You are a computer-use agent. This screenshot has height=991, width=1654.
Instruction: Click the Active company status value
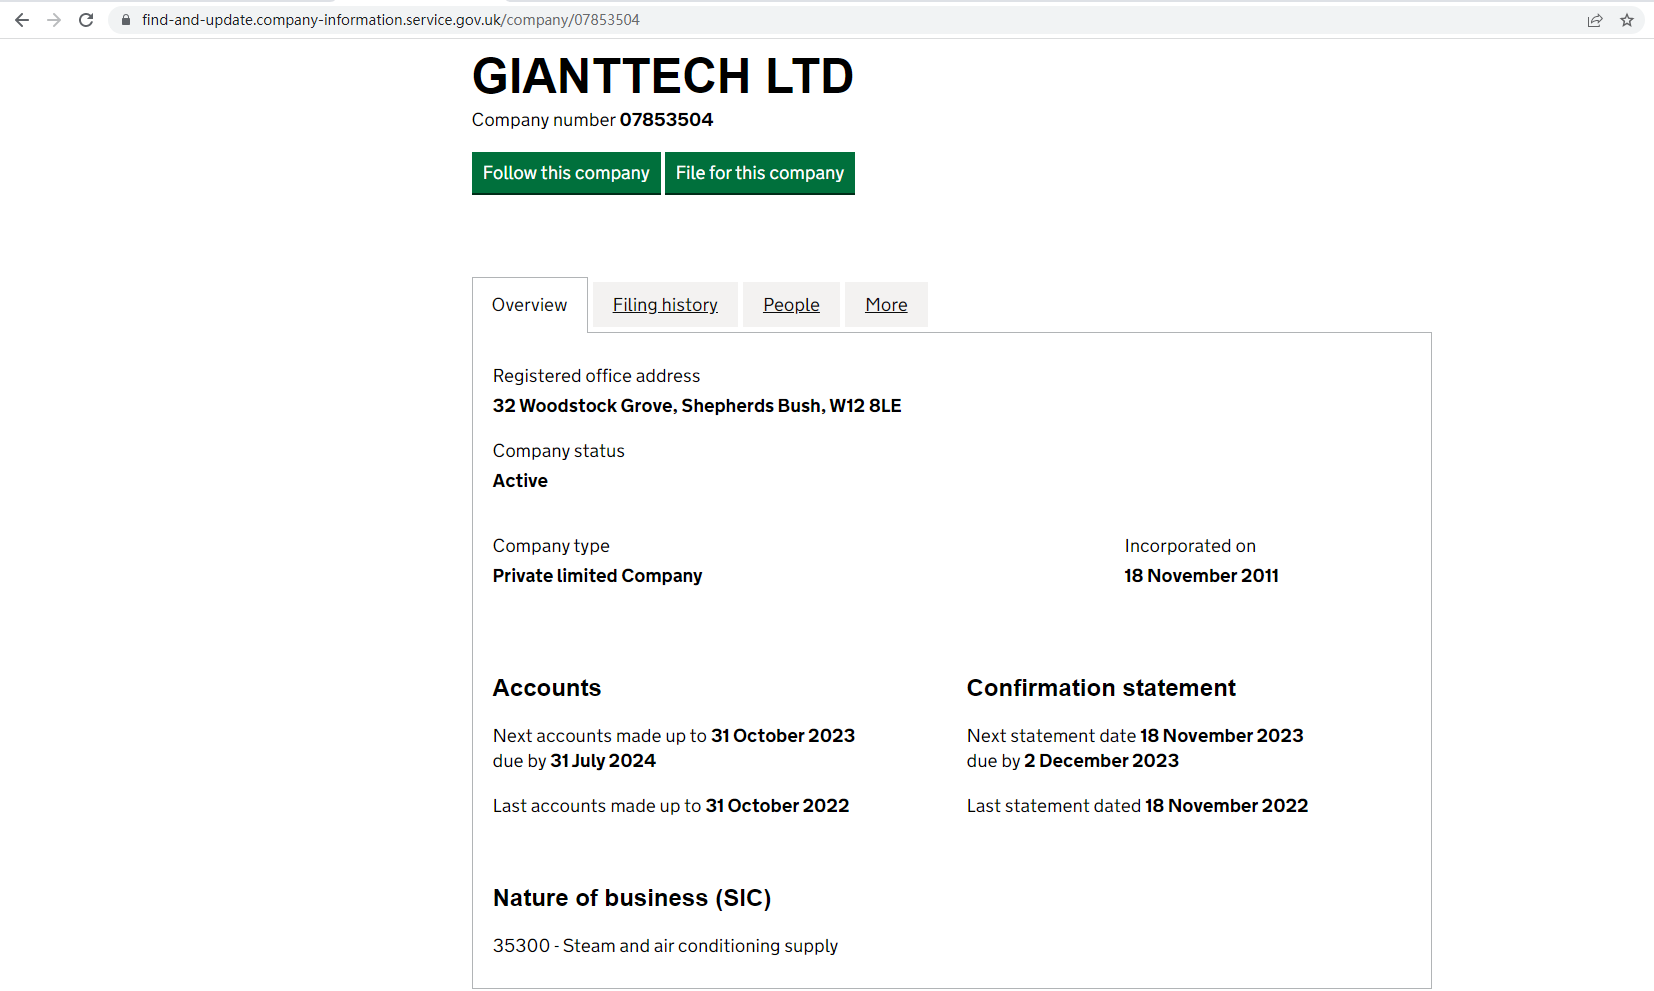[x=520, y=481]
